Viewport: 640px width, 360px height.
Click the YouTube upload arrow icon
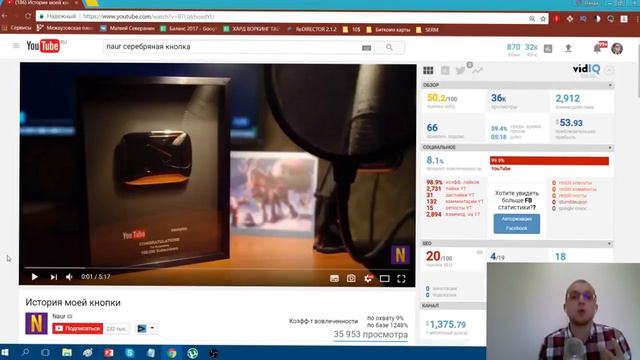568,48
